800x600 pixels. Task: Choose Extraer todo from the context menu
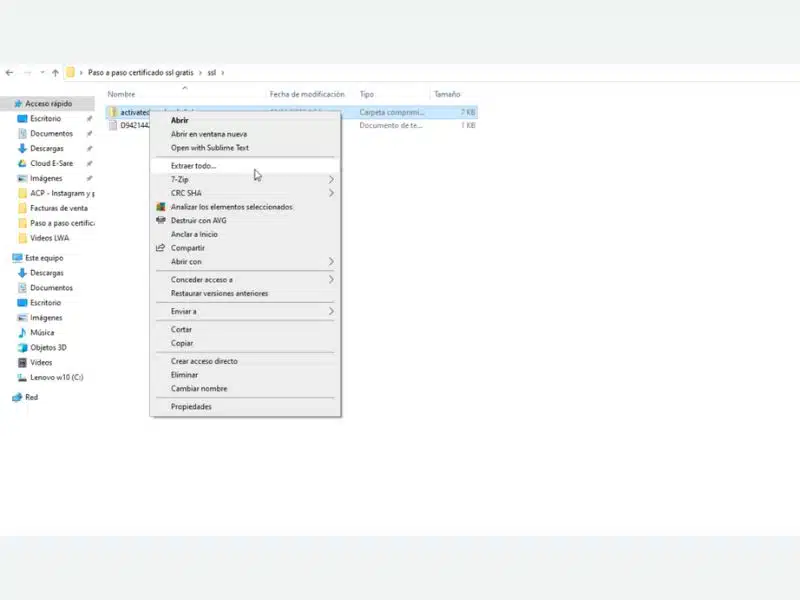click(193, 165)
